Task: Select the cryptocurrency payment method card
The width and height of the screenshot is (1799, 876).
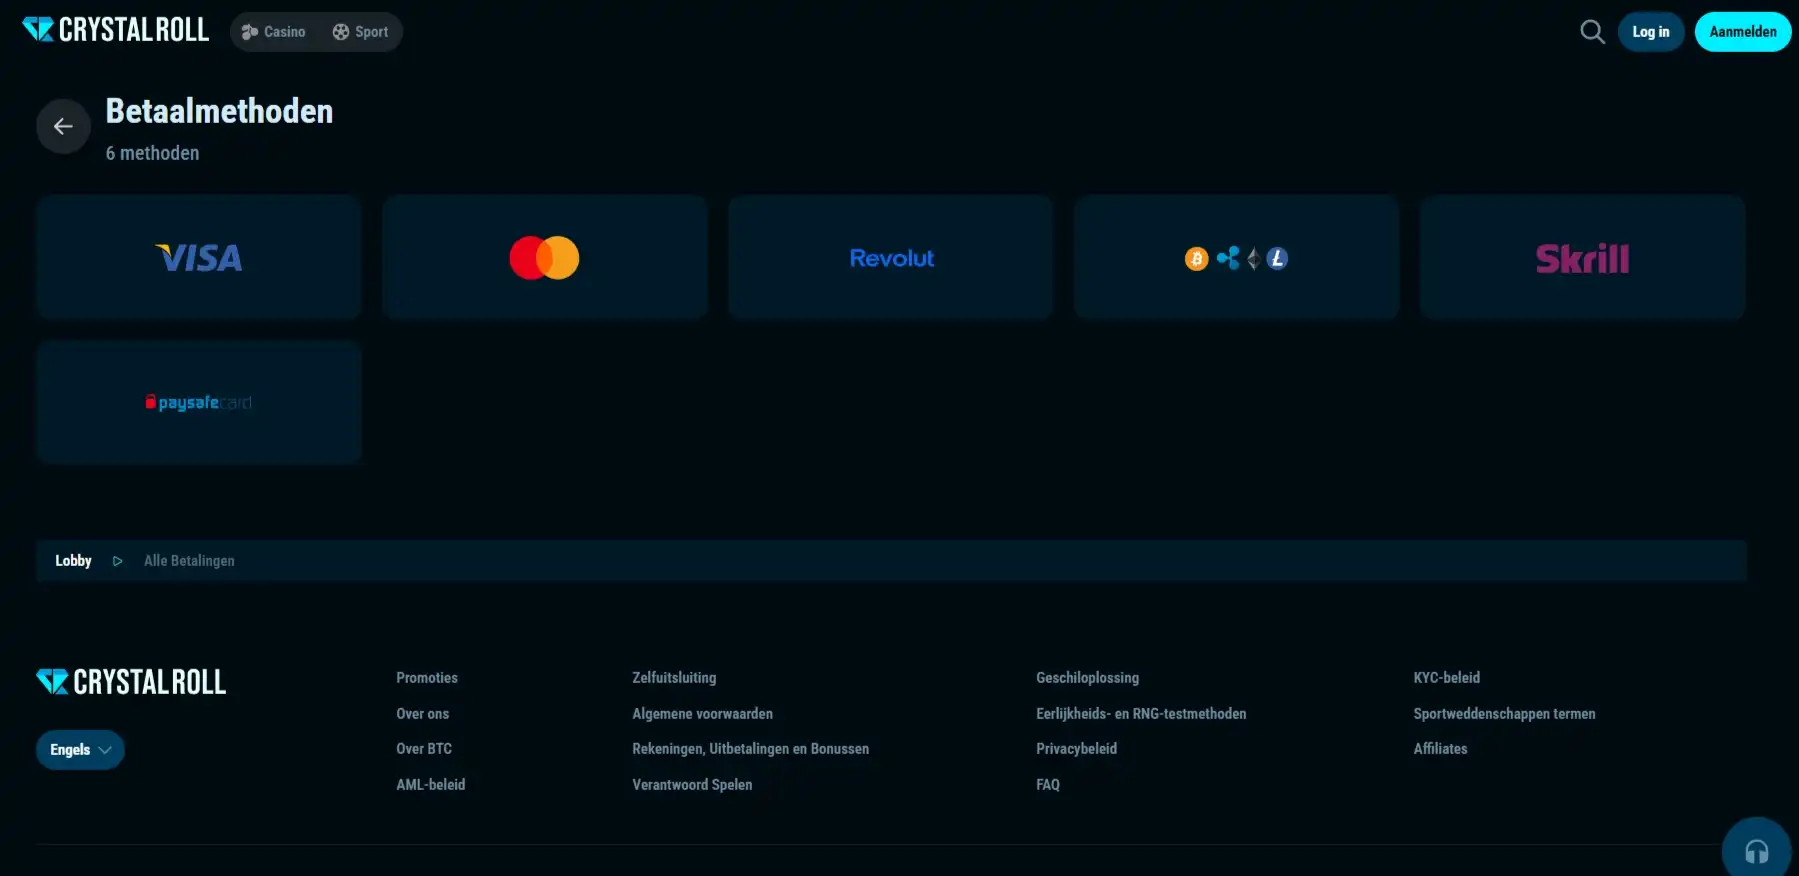Action: click(x=1237, y=258)
